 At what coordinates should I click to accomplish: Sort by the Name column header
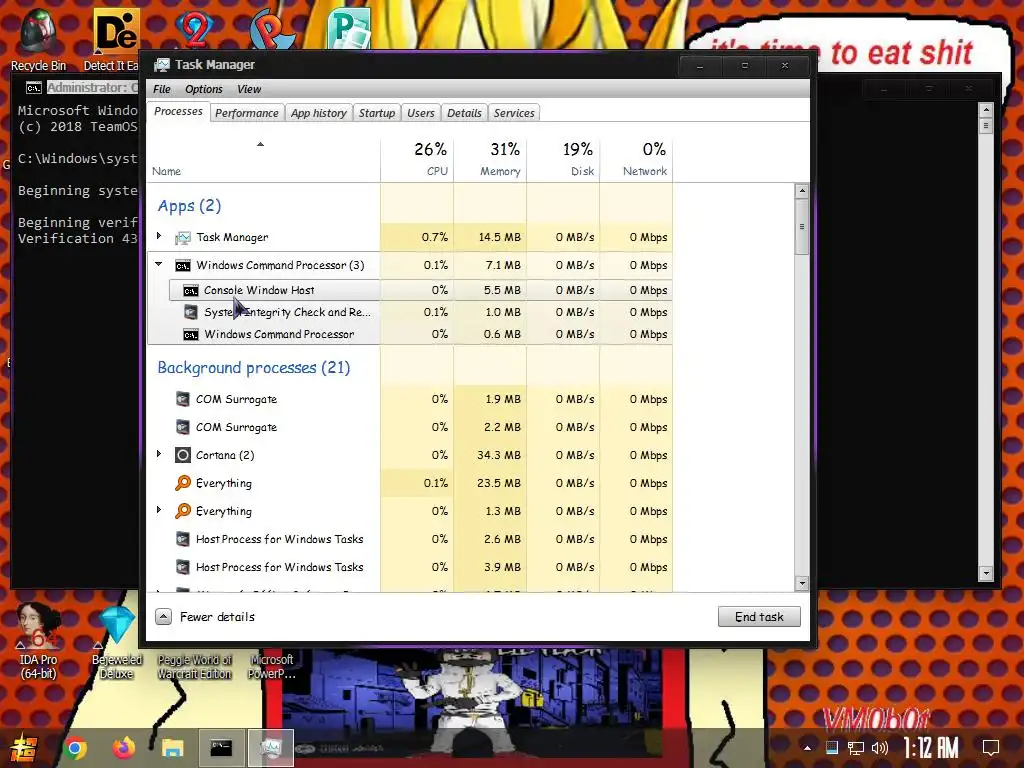click(x=264, y=159)
